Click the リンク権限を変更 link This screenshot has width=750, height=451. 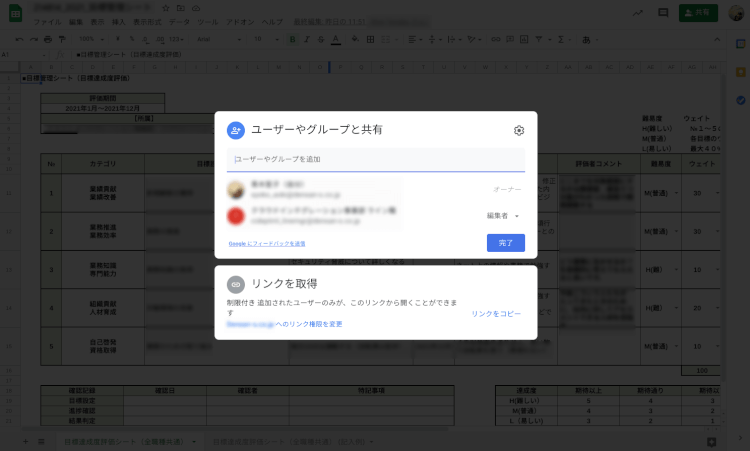pos(309,324)
